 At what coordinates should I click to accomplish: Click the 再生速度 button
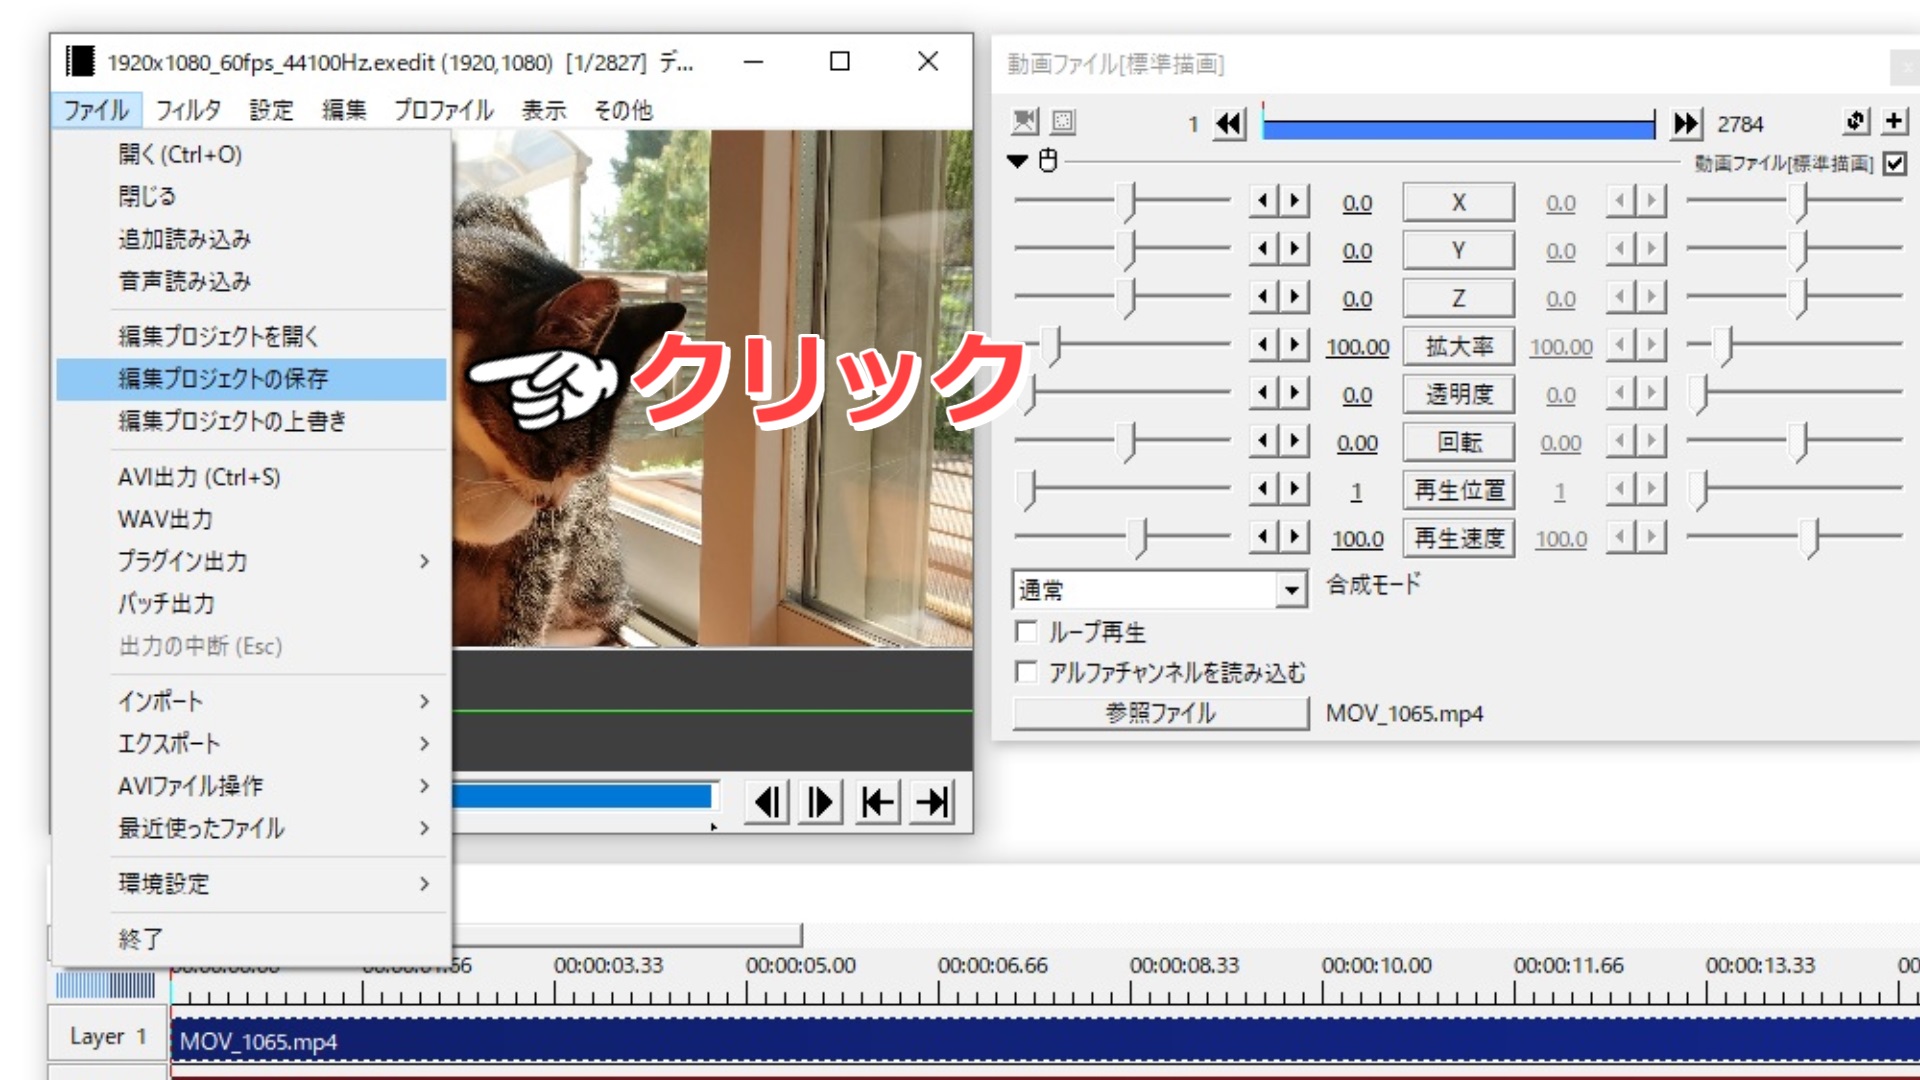(1459, 538)
